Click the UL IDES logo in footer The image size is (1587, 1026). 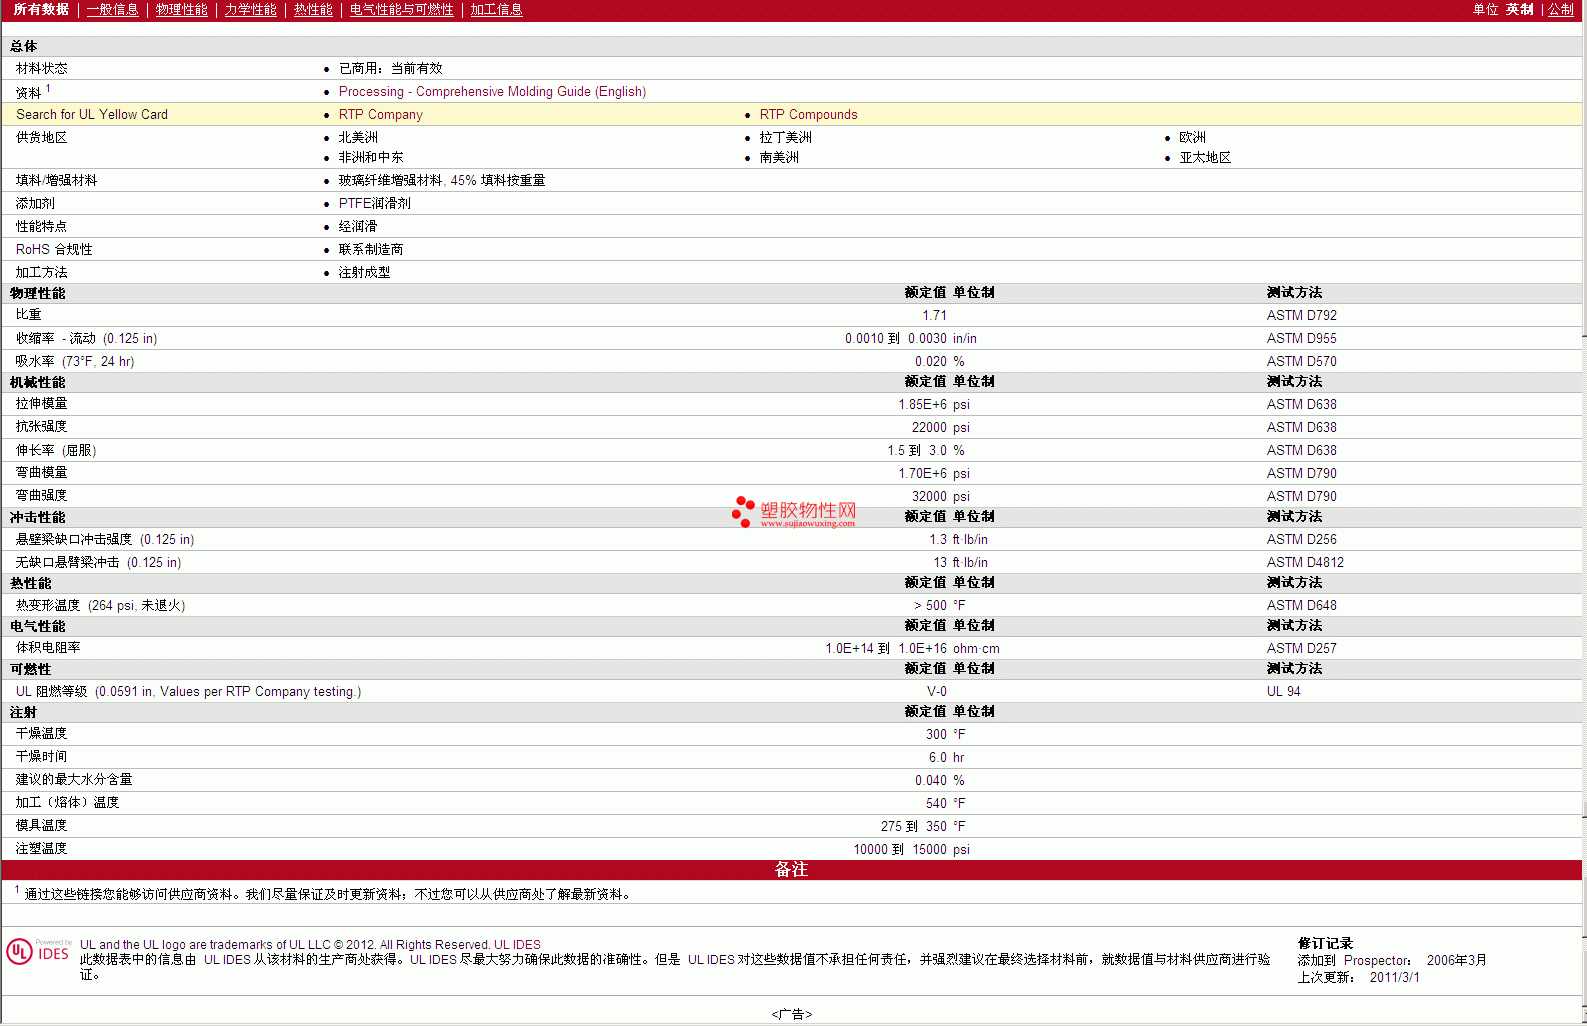click(x=38, y=951)
